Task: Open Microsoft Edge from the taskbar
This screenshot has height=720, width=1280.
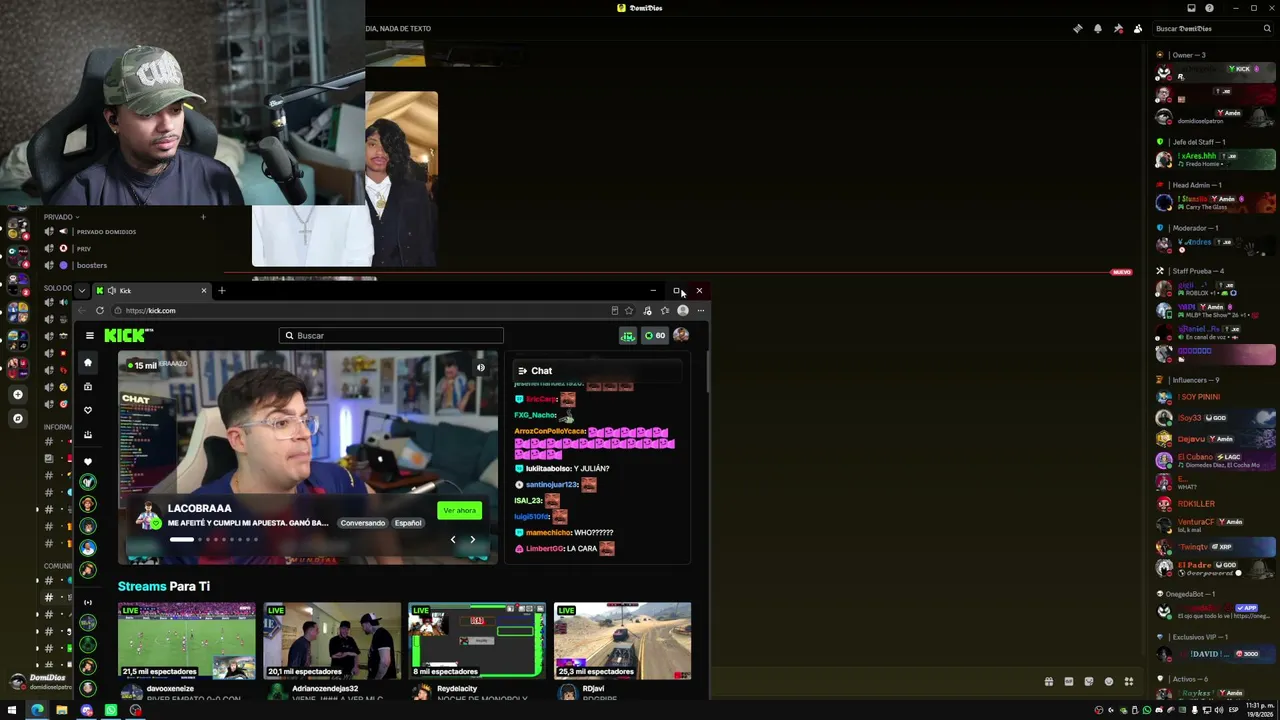Action: coord(37,711)
